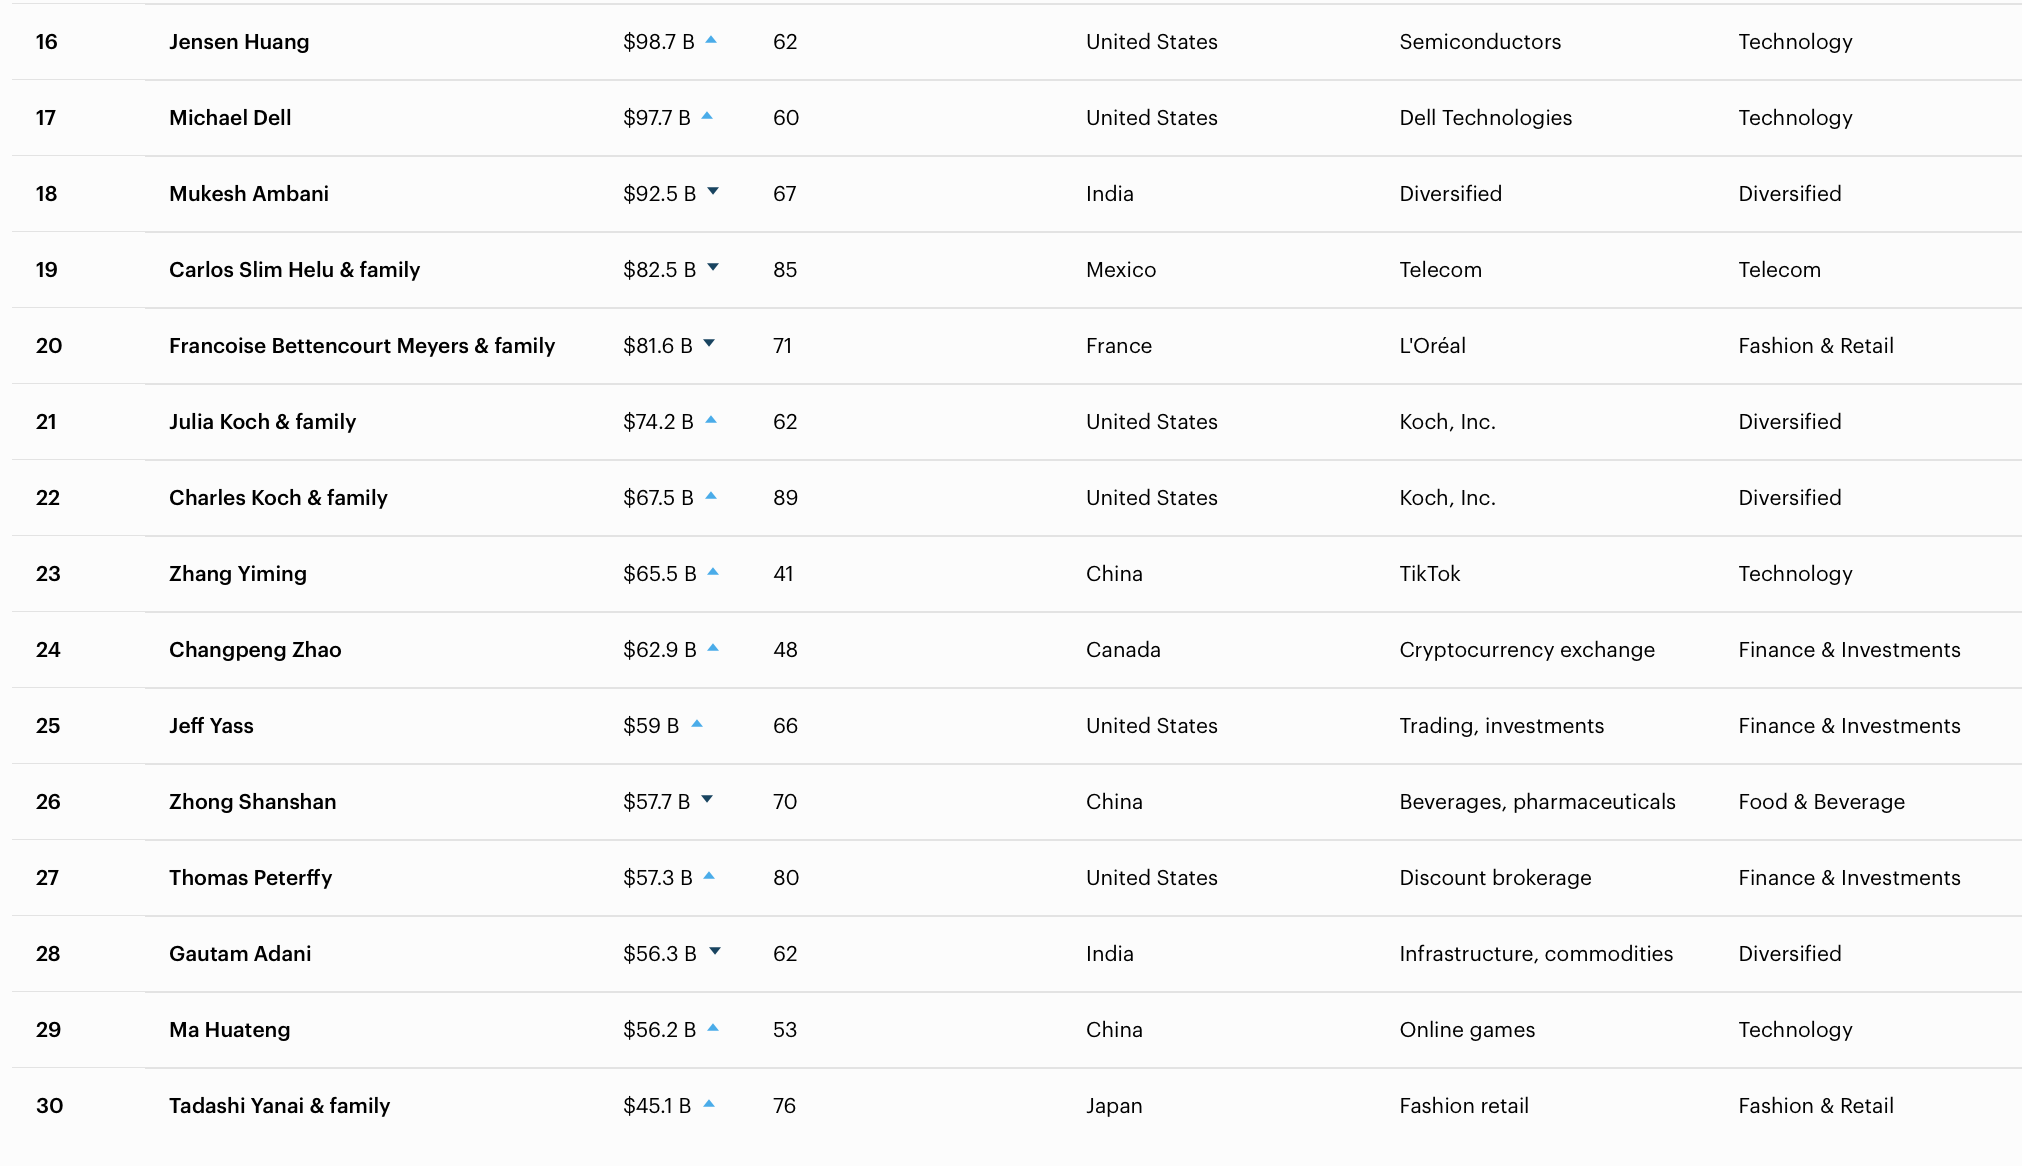Image resolution: width=2022 pixels, height=1166 pixels.
Task: Click the Food & Beverage industry cell
Action: pos(1821,802)
